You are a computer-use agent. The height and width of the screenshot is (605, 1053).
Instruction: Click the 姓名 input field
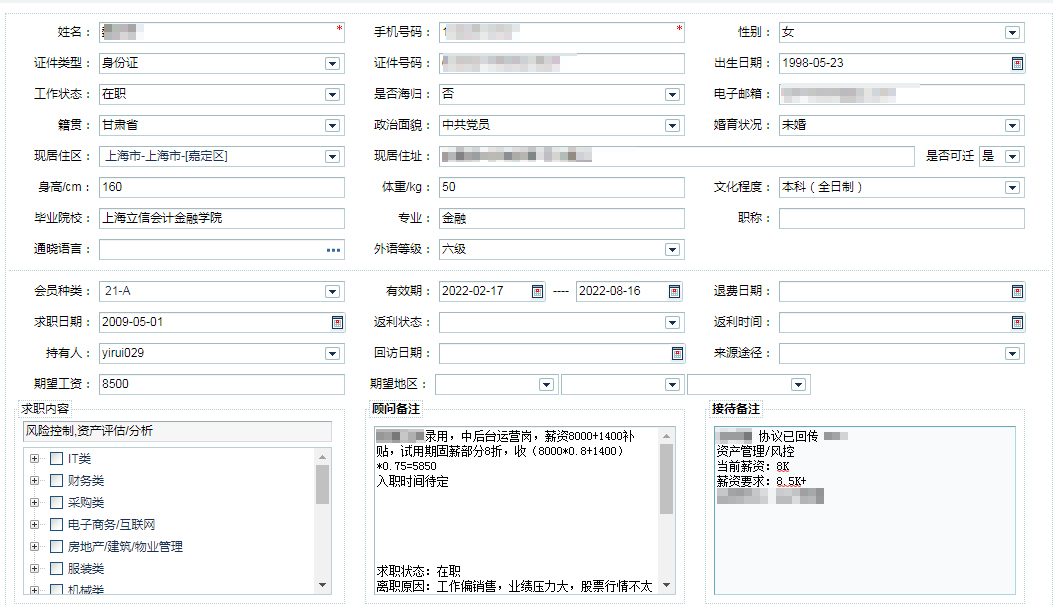(222, 32)
